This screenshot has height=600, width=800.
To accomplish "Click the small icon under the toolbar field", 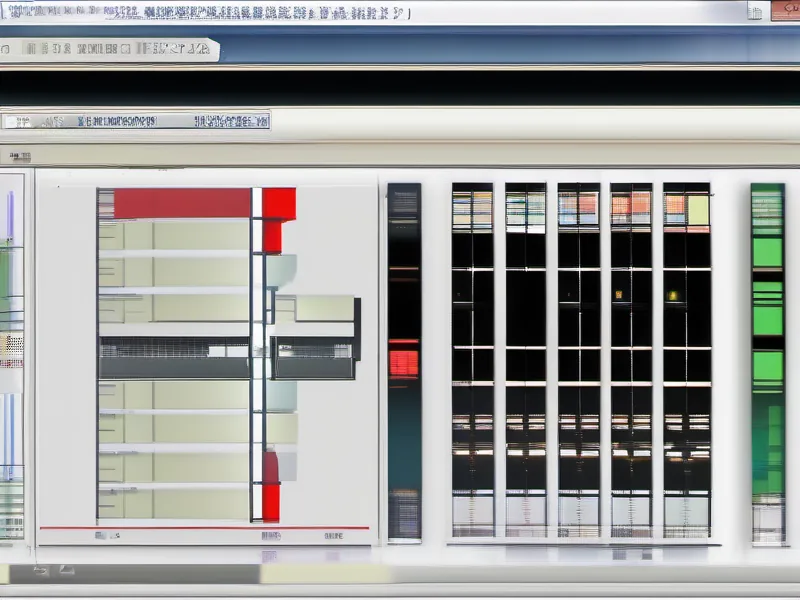I will (x=19, y=156).
